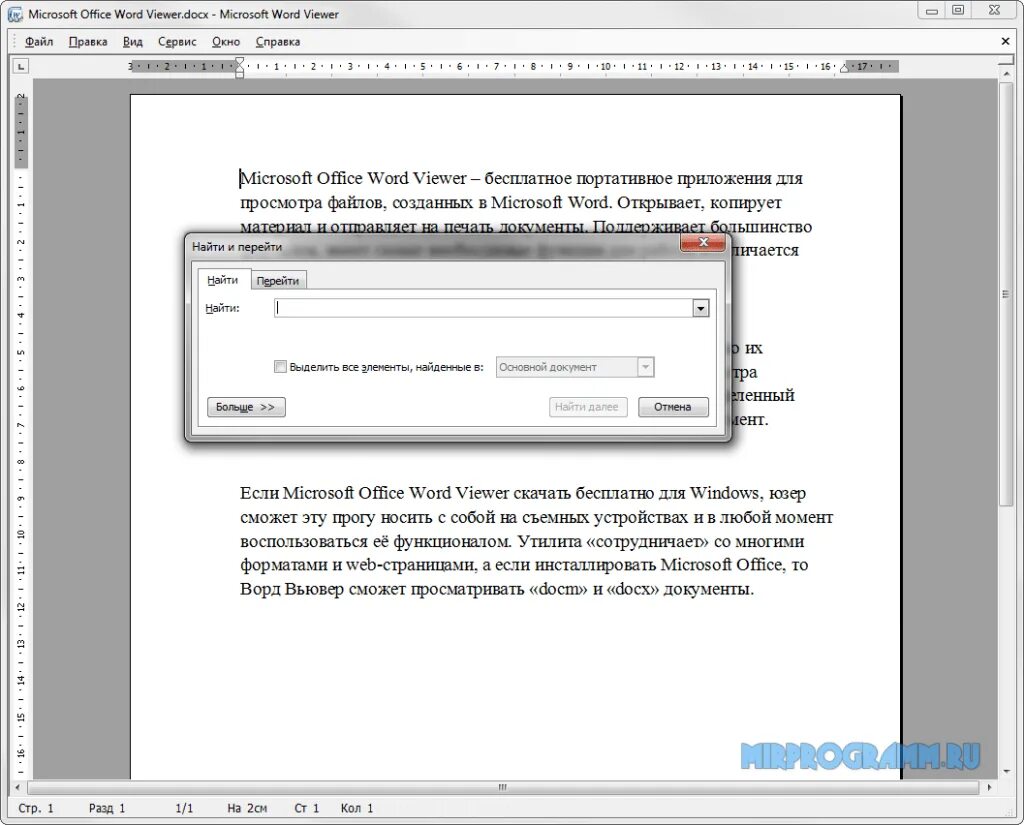The image size is (1024, 825).
Task: Click the Больше >> button
Action: [246, 407]
